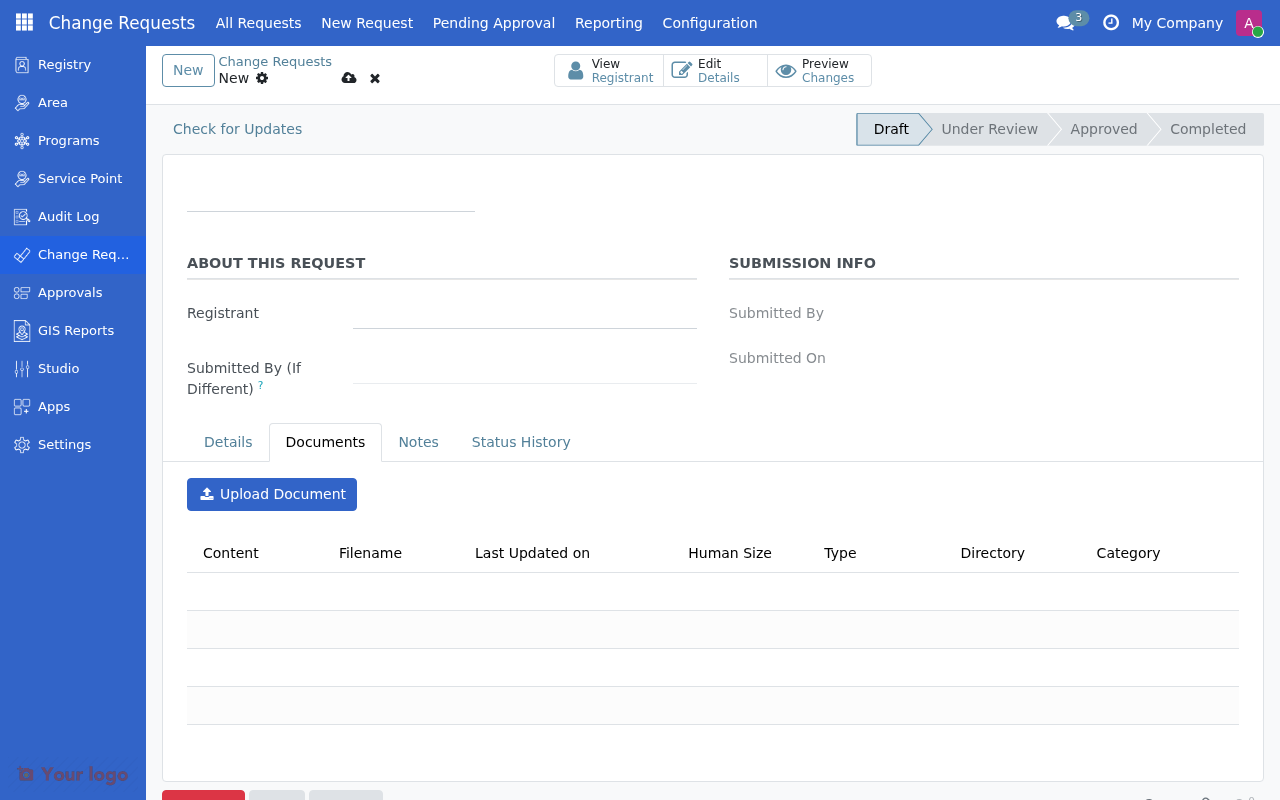Switch to the Notes tab

click(418, 441)
